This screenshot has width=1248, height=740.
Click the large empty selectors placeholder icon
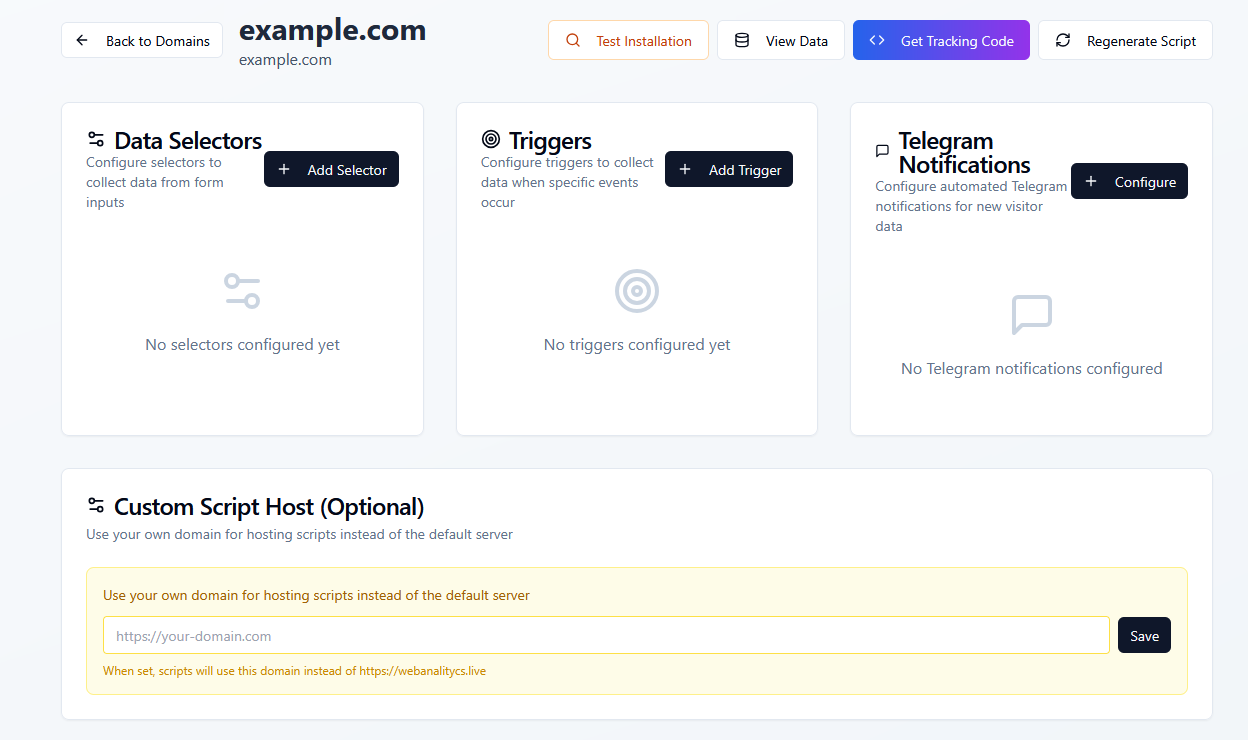(x=242, y=291)
